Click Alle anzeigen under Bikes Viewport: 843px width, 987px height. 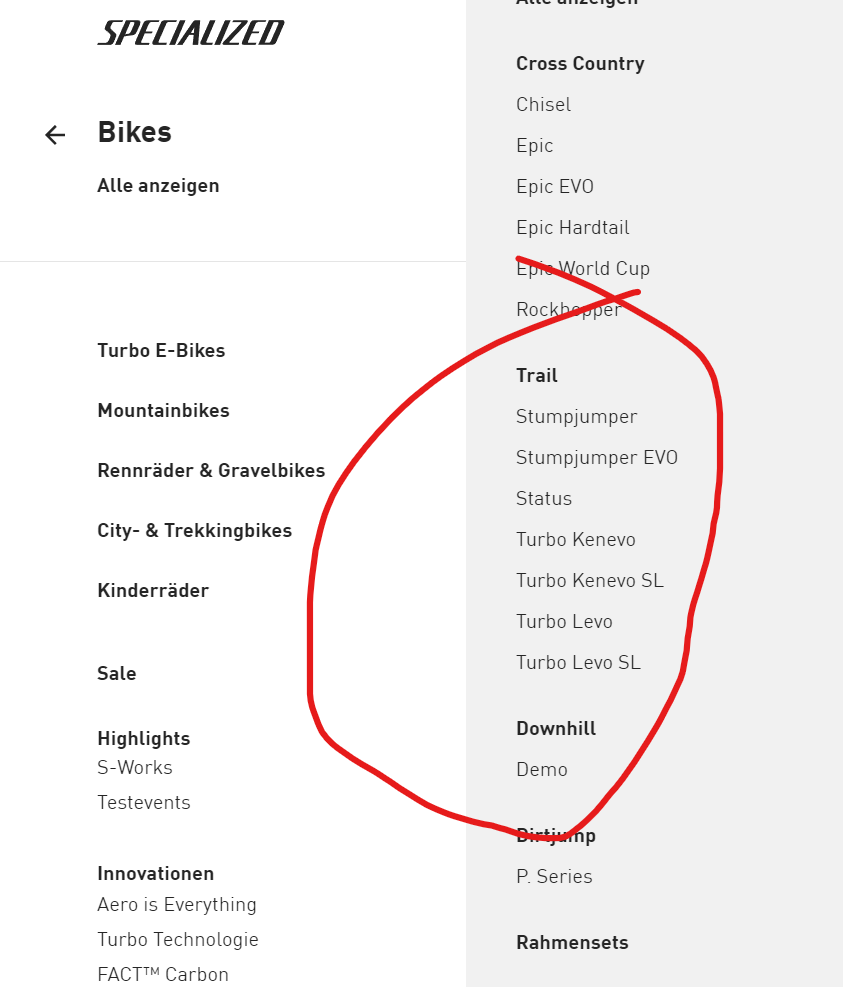[x=158, y=186]
